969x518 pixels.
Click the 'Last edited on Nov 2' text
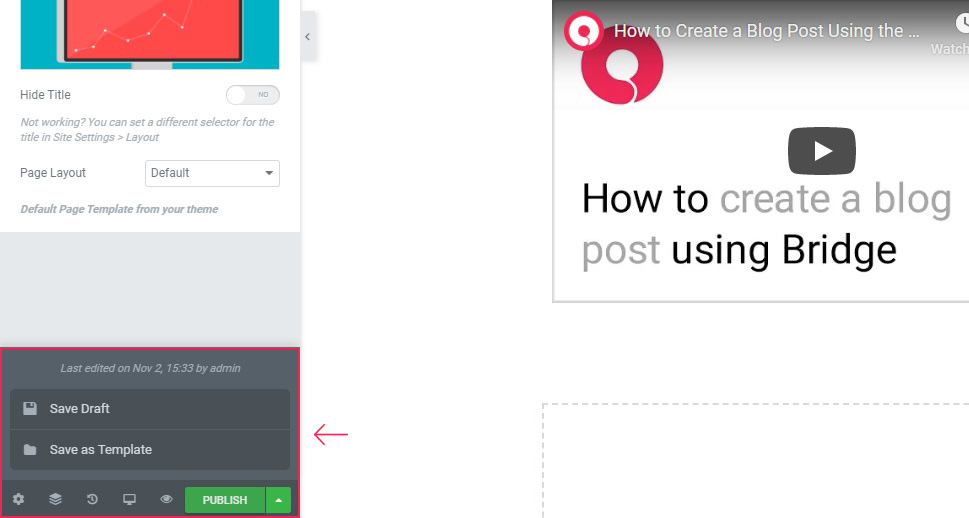[x=150, y=368]
